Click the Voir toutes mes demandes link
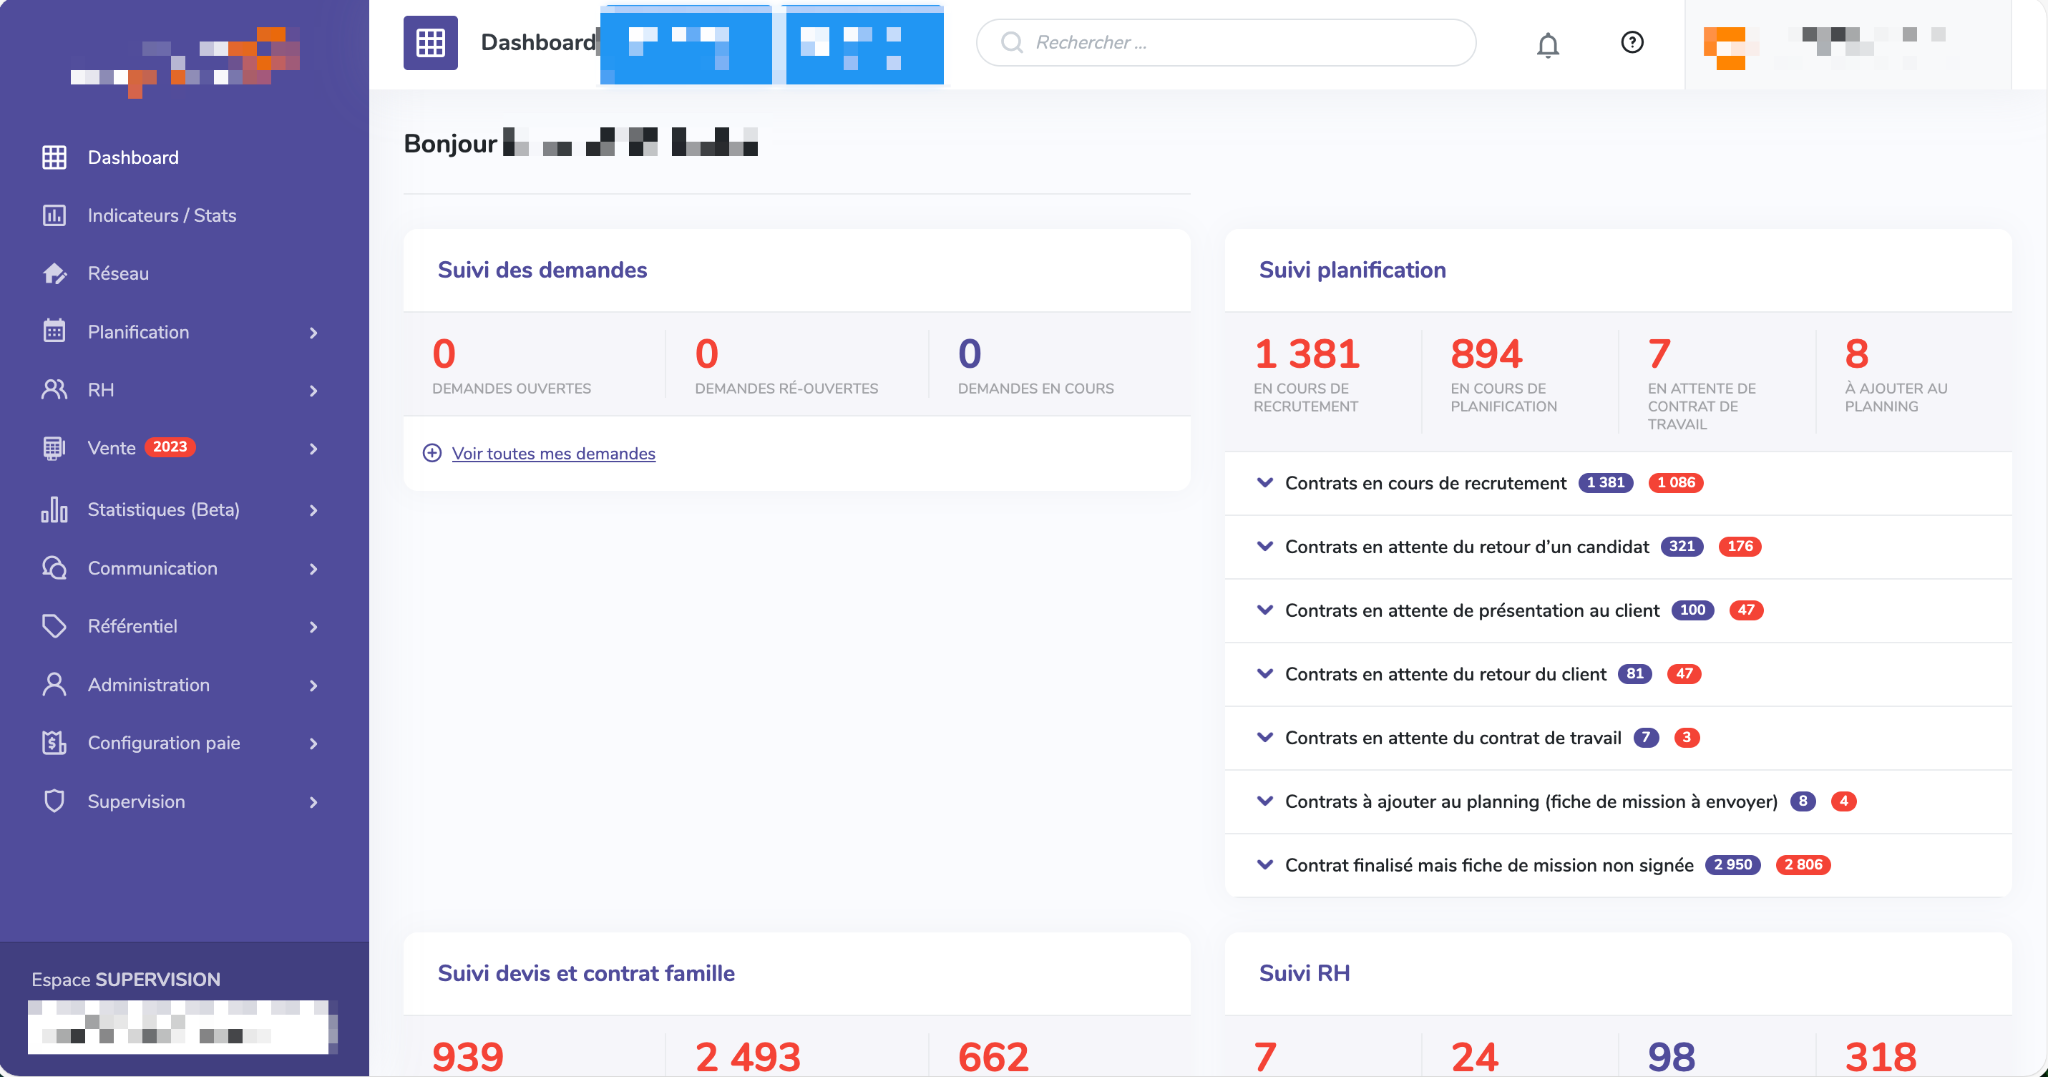 coord(554,454)
